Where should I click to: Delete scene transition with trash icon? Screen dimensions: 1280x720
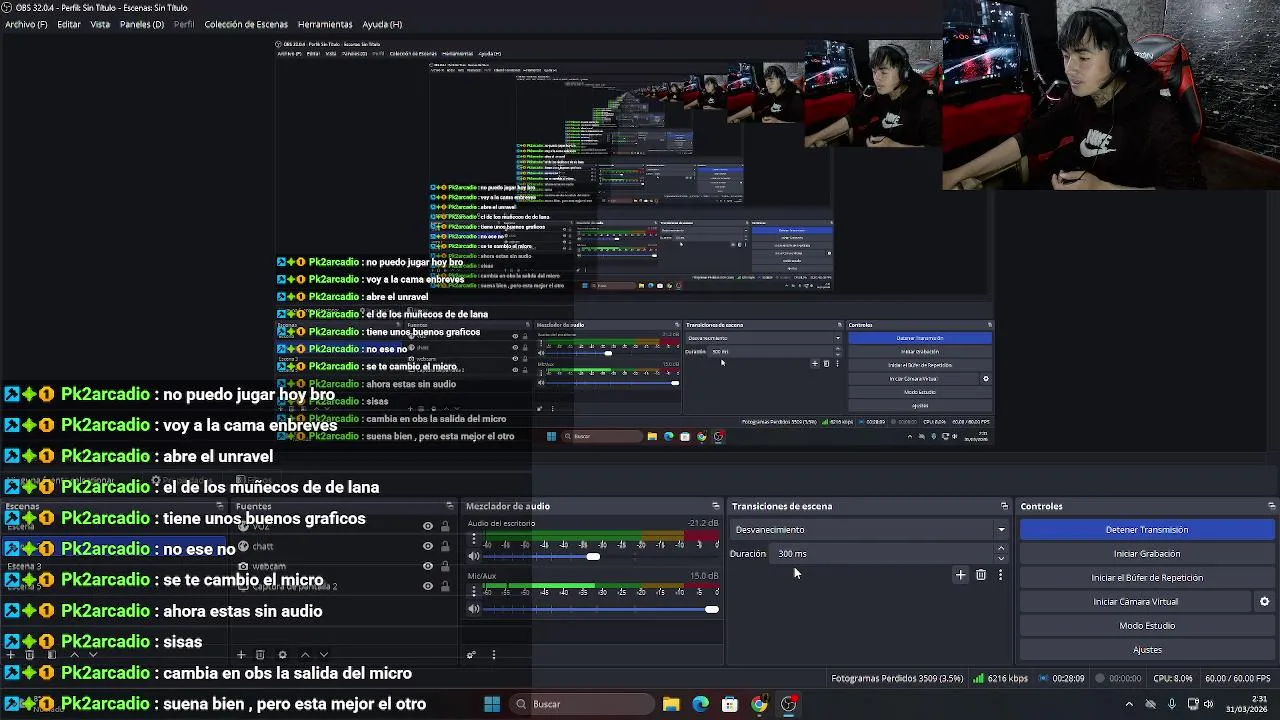point(981,575)
